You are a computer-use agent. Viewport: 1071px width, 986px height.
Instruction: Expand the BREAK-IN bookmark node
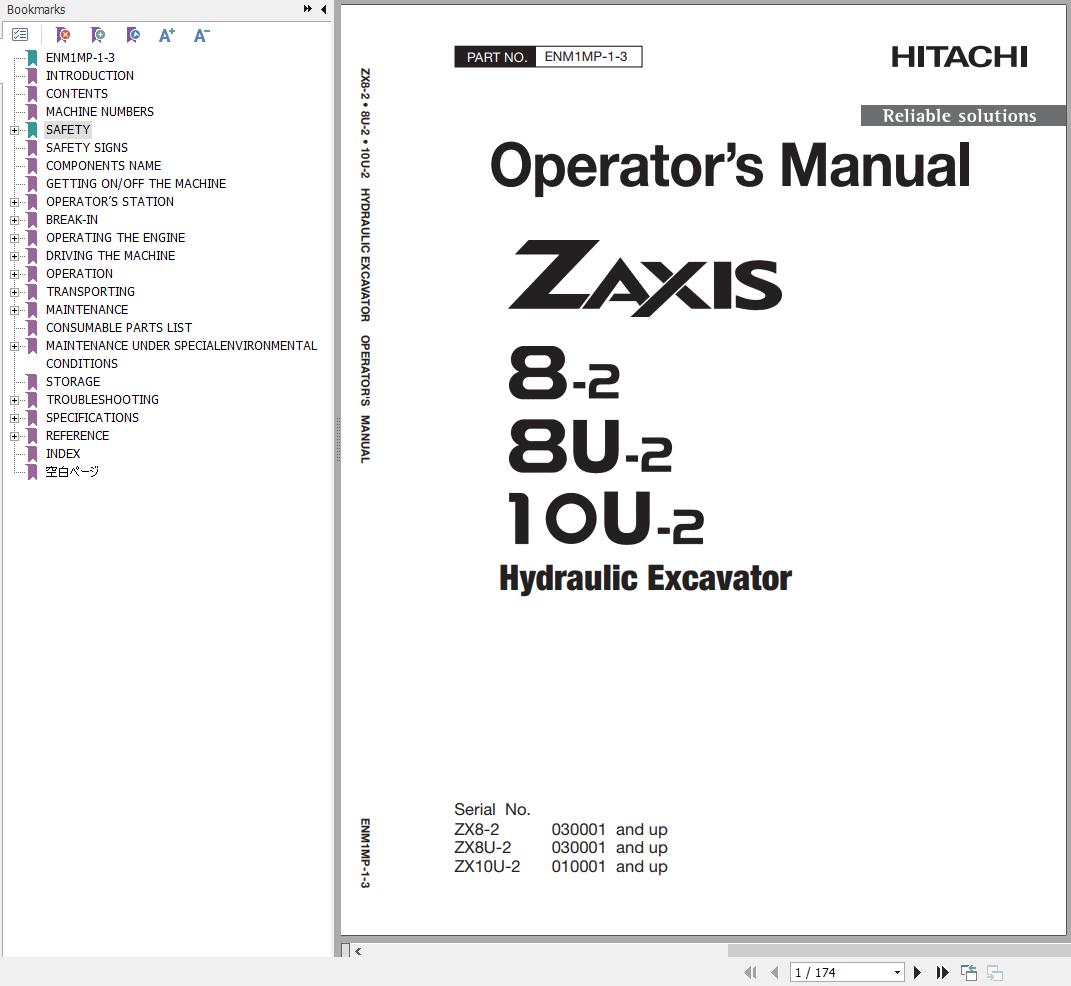pyautogui.click(x=14, y=220)
